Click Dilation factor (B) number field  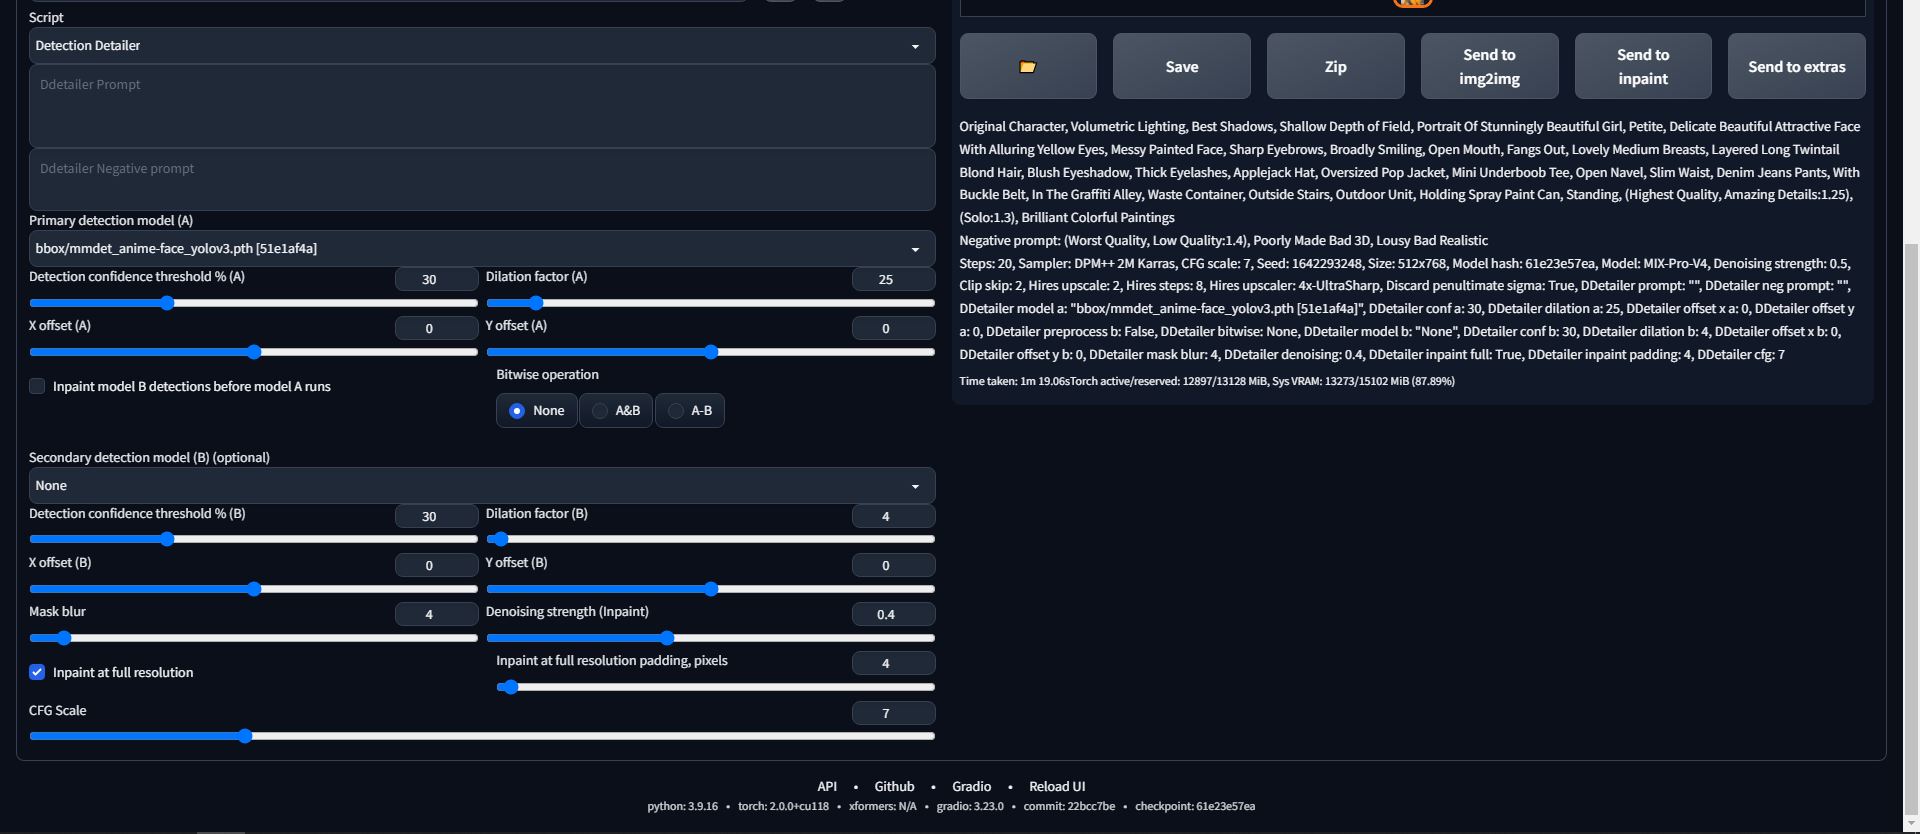(893, 516)
